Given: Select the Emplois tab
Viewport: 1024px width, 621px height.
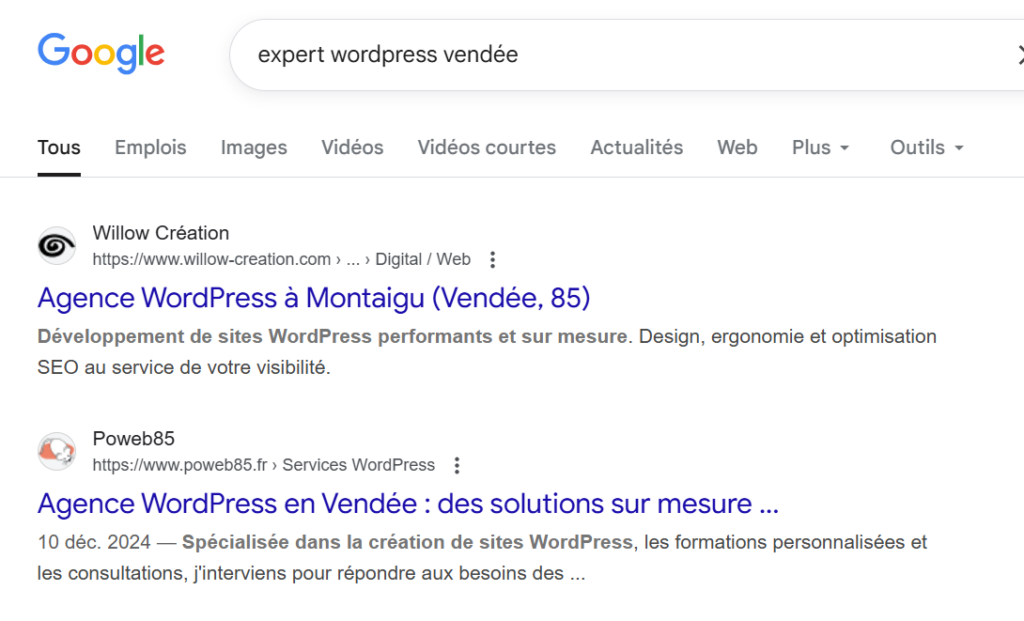Looking at the screenshot, I should pos(150,147).
